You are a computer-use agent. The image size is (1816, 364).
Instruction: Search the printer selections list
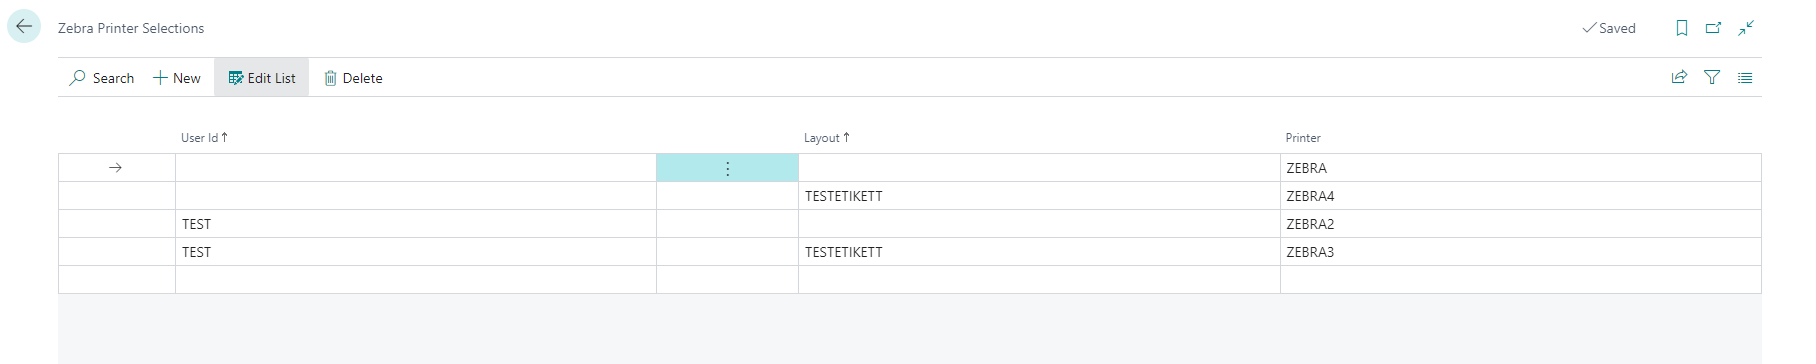pos(102,78)
